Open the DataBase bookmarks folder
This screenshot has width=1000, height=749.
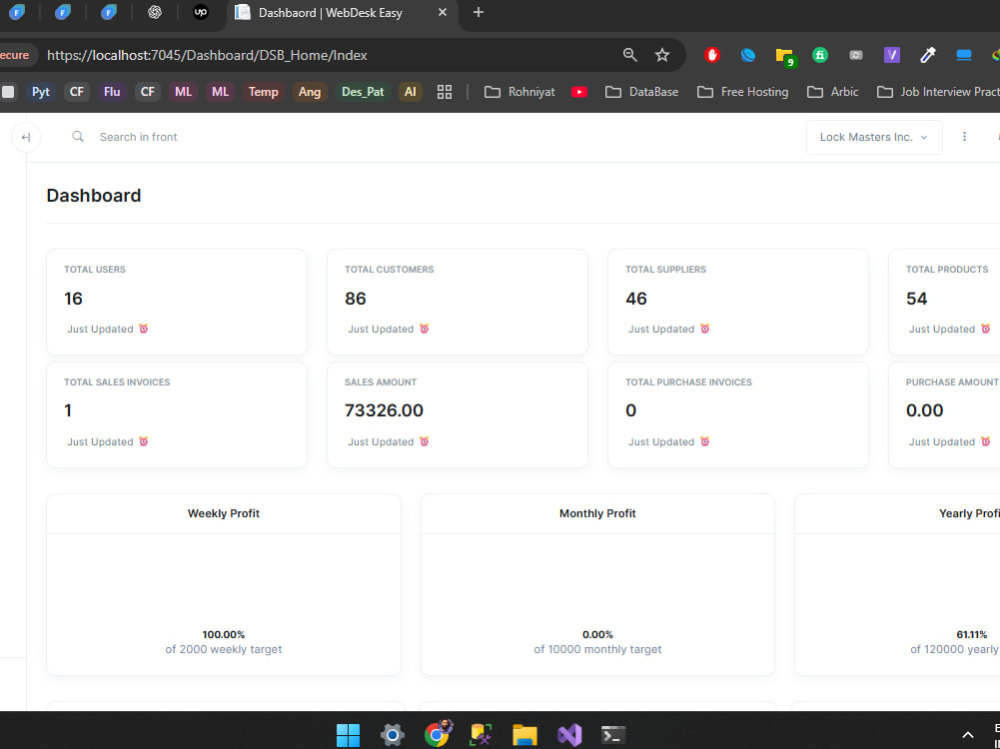point(641,92)
